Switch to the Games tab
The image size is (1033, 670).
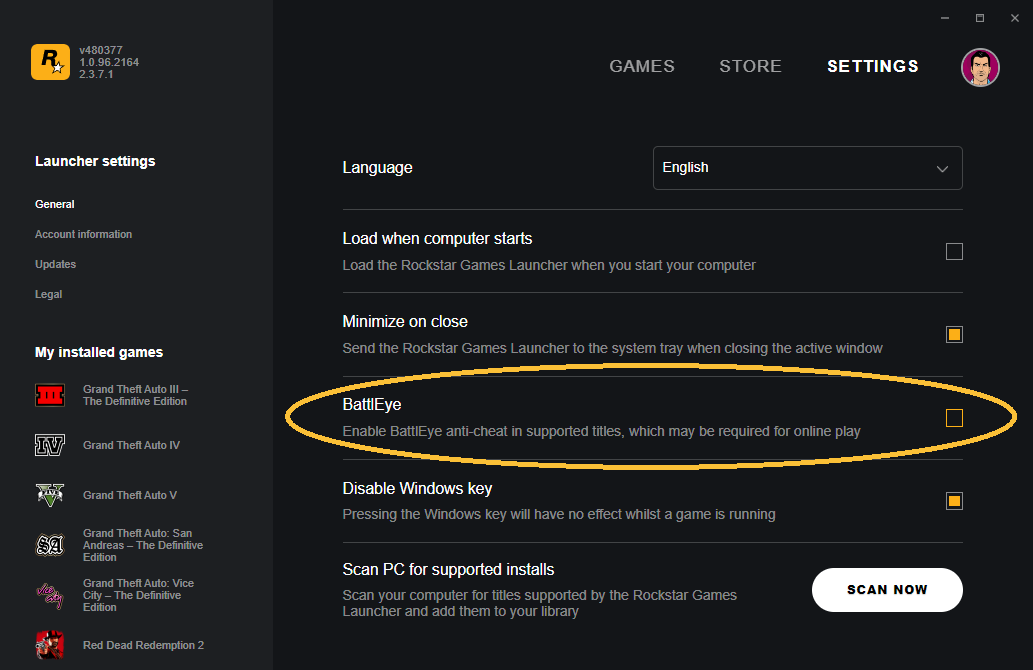[642, 67]
